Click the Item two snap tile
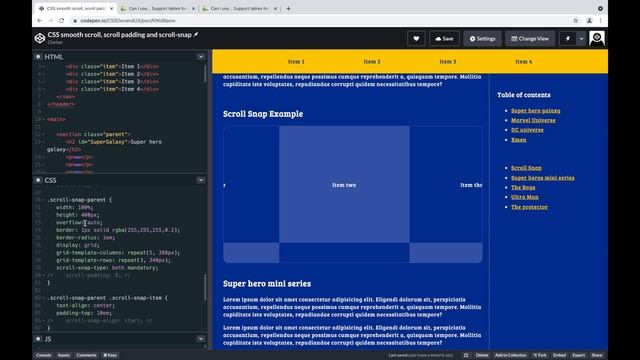The width and height of the screenshot is (640, 360). coord(344,184)
